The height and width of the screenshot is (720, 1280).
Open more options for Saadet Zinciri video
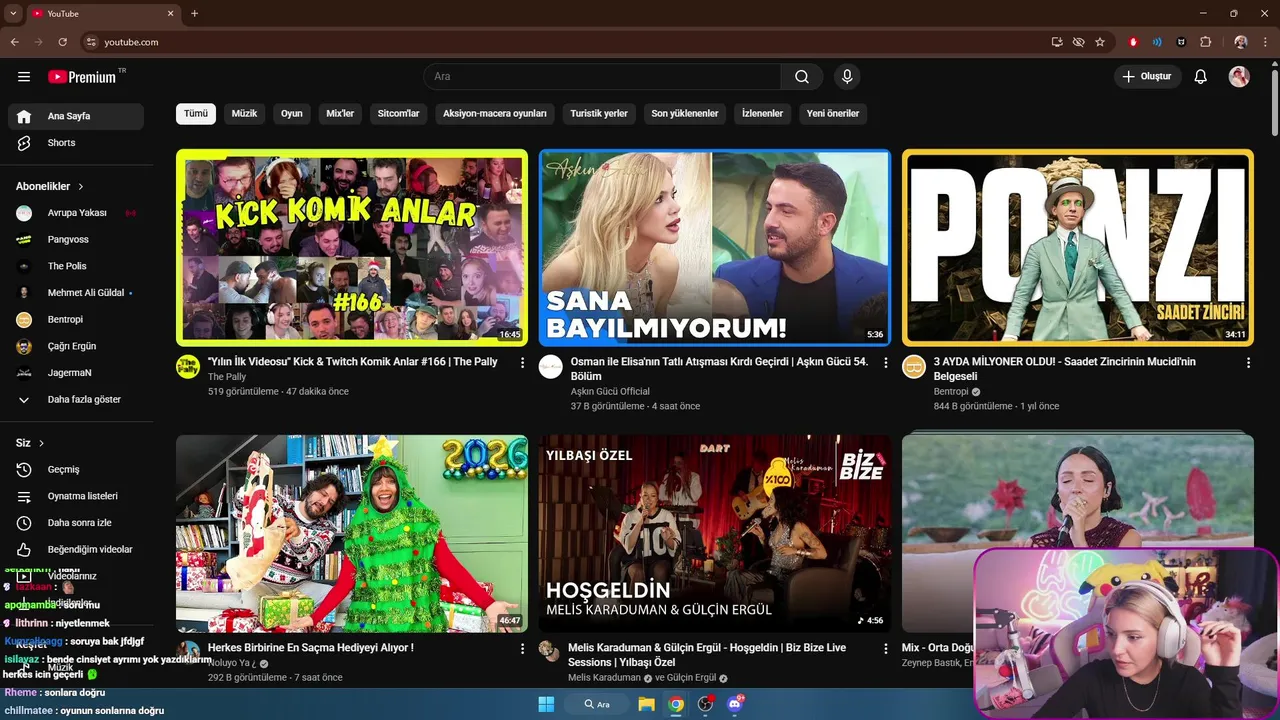[1248, 363]
